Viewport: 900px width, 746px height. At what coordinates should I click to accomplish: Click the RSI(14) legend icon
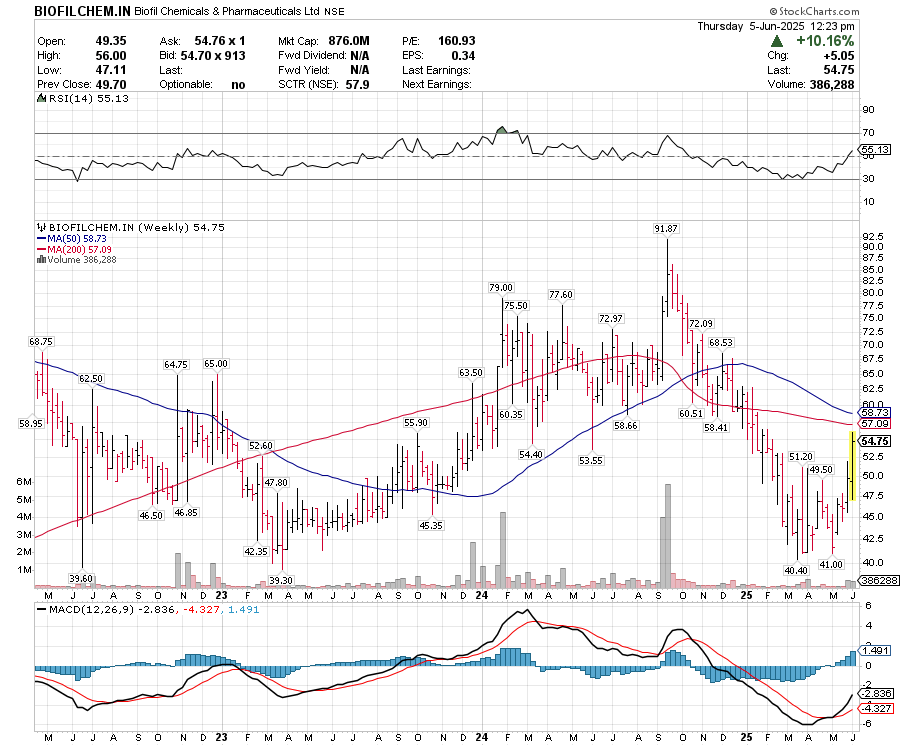[x=41, y=98]
